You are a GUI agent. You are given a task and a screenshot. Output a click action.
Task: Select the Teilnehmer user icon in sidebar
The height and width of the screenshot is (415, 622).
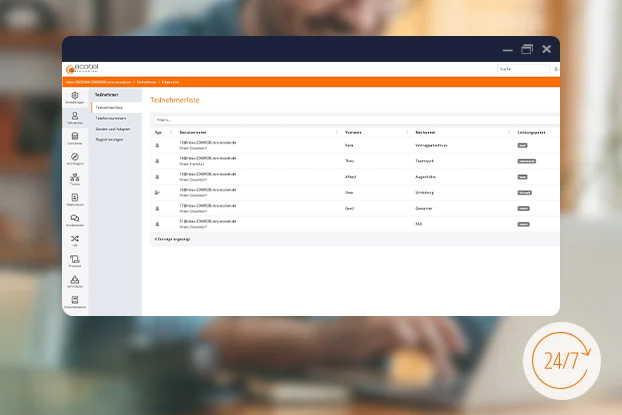point(75,117)
